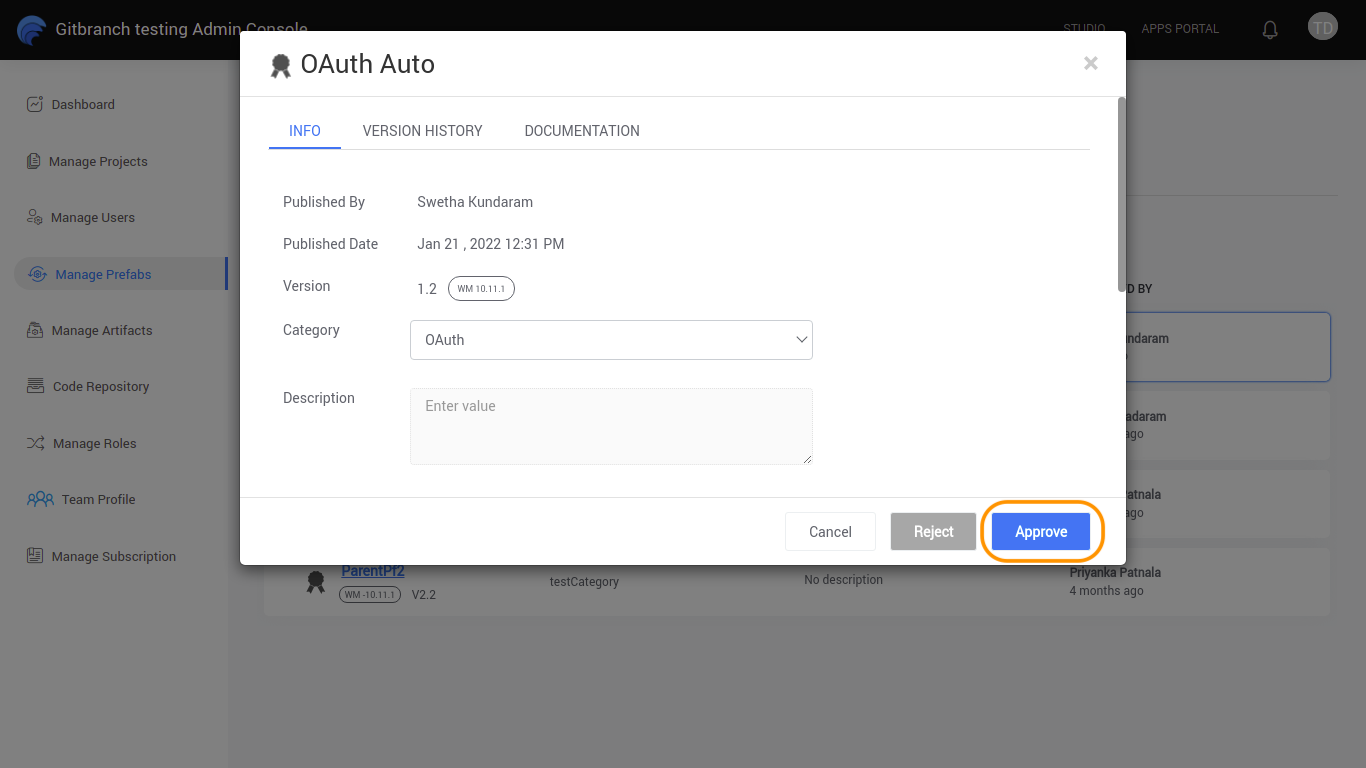Click the Manage Roles shuffle icon
1366x768 pixels.
[35, 443]
